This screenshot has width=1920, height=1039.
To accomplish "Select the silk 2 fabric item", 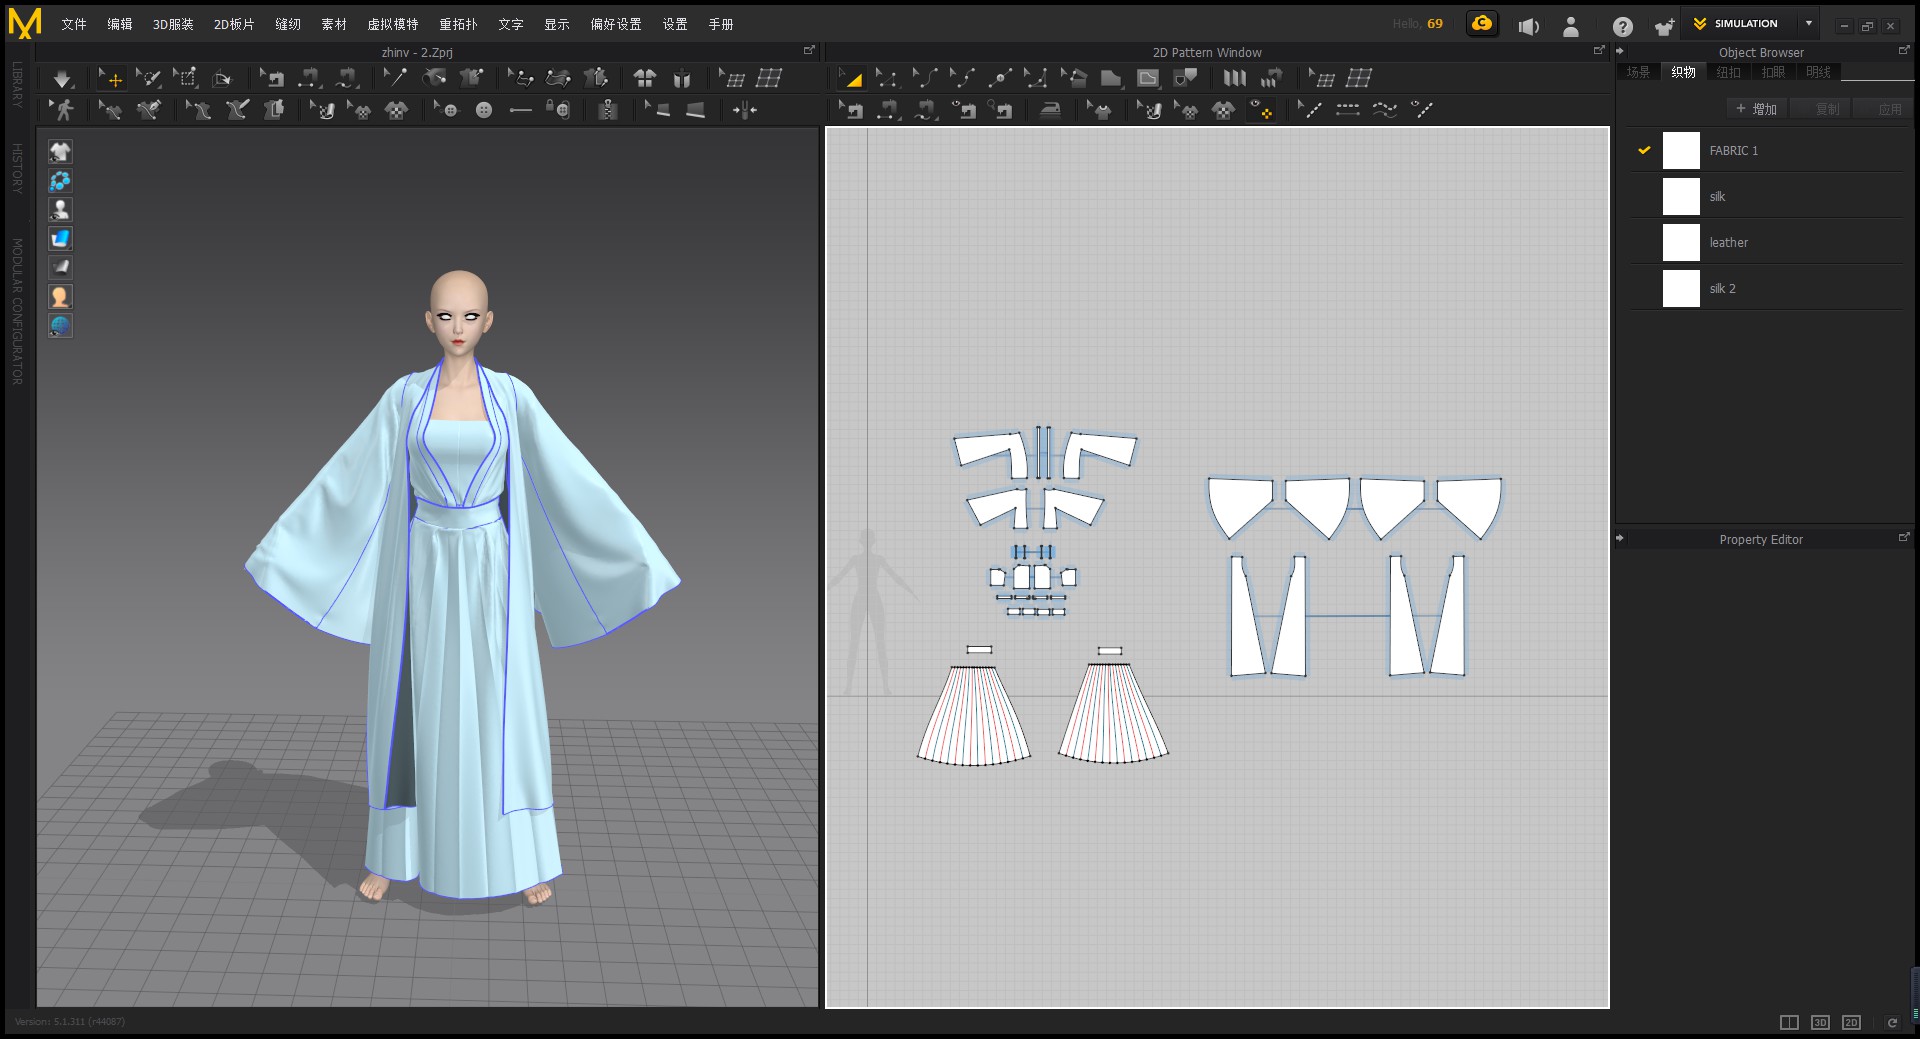I will pyautogui.click(x=1722, y=288).
